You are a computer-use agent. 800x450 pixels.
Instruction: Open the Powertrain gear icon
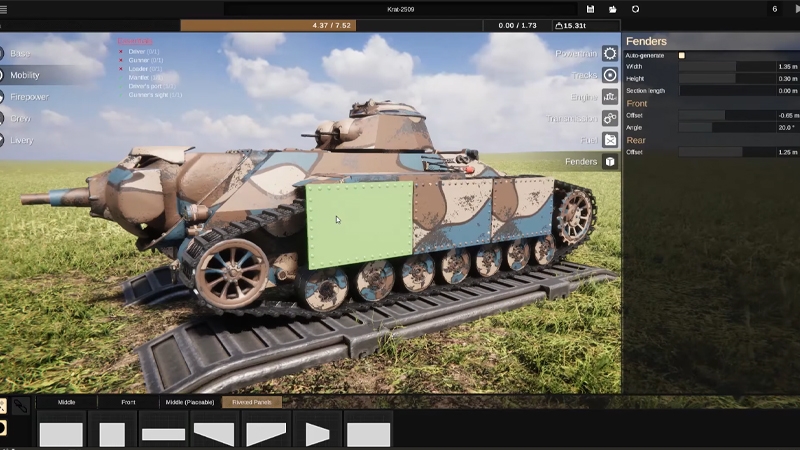[x=609, y=53]
